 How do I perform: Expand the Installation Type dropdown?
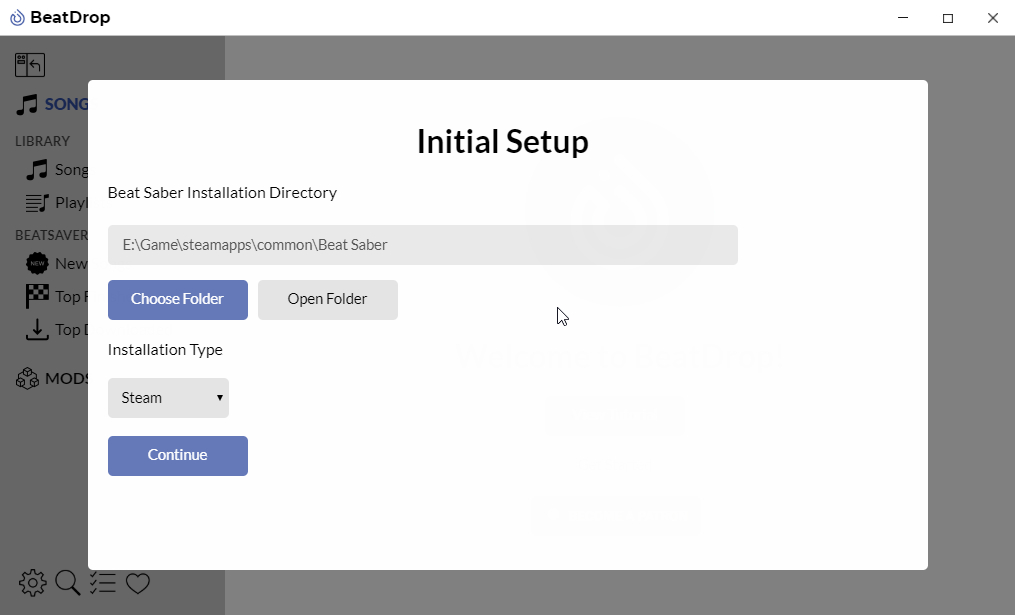(168, 398)
